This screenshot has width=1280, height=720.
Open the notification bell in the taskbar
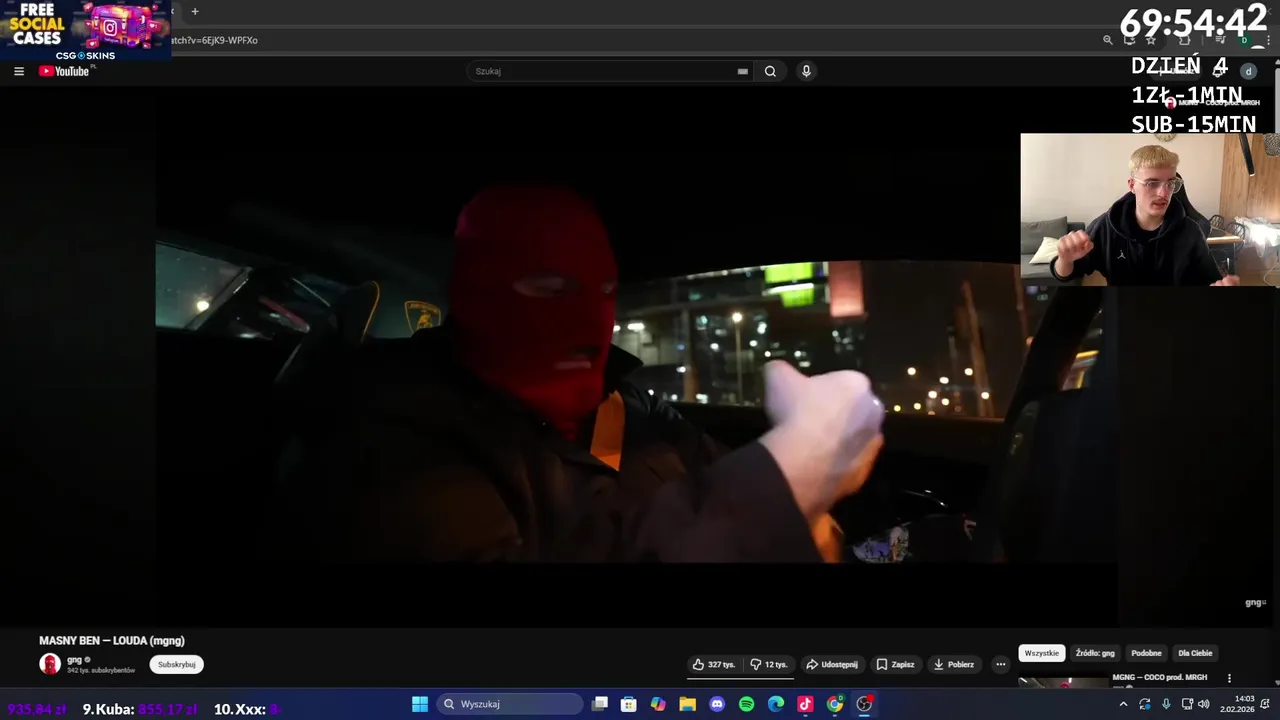coord(1266,704)
